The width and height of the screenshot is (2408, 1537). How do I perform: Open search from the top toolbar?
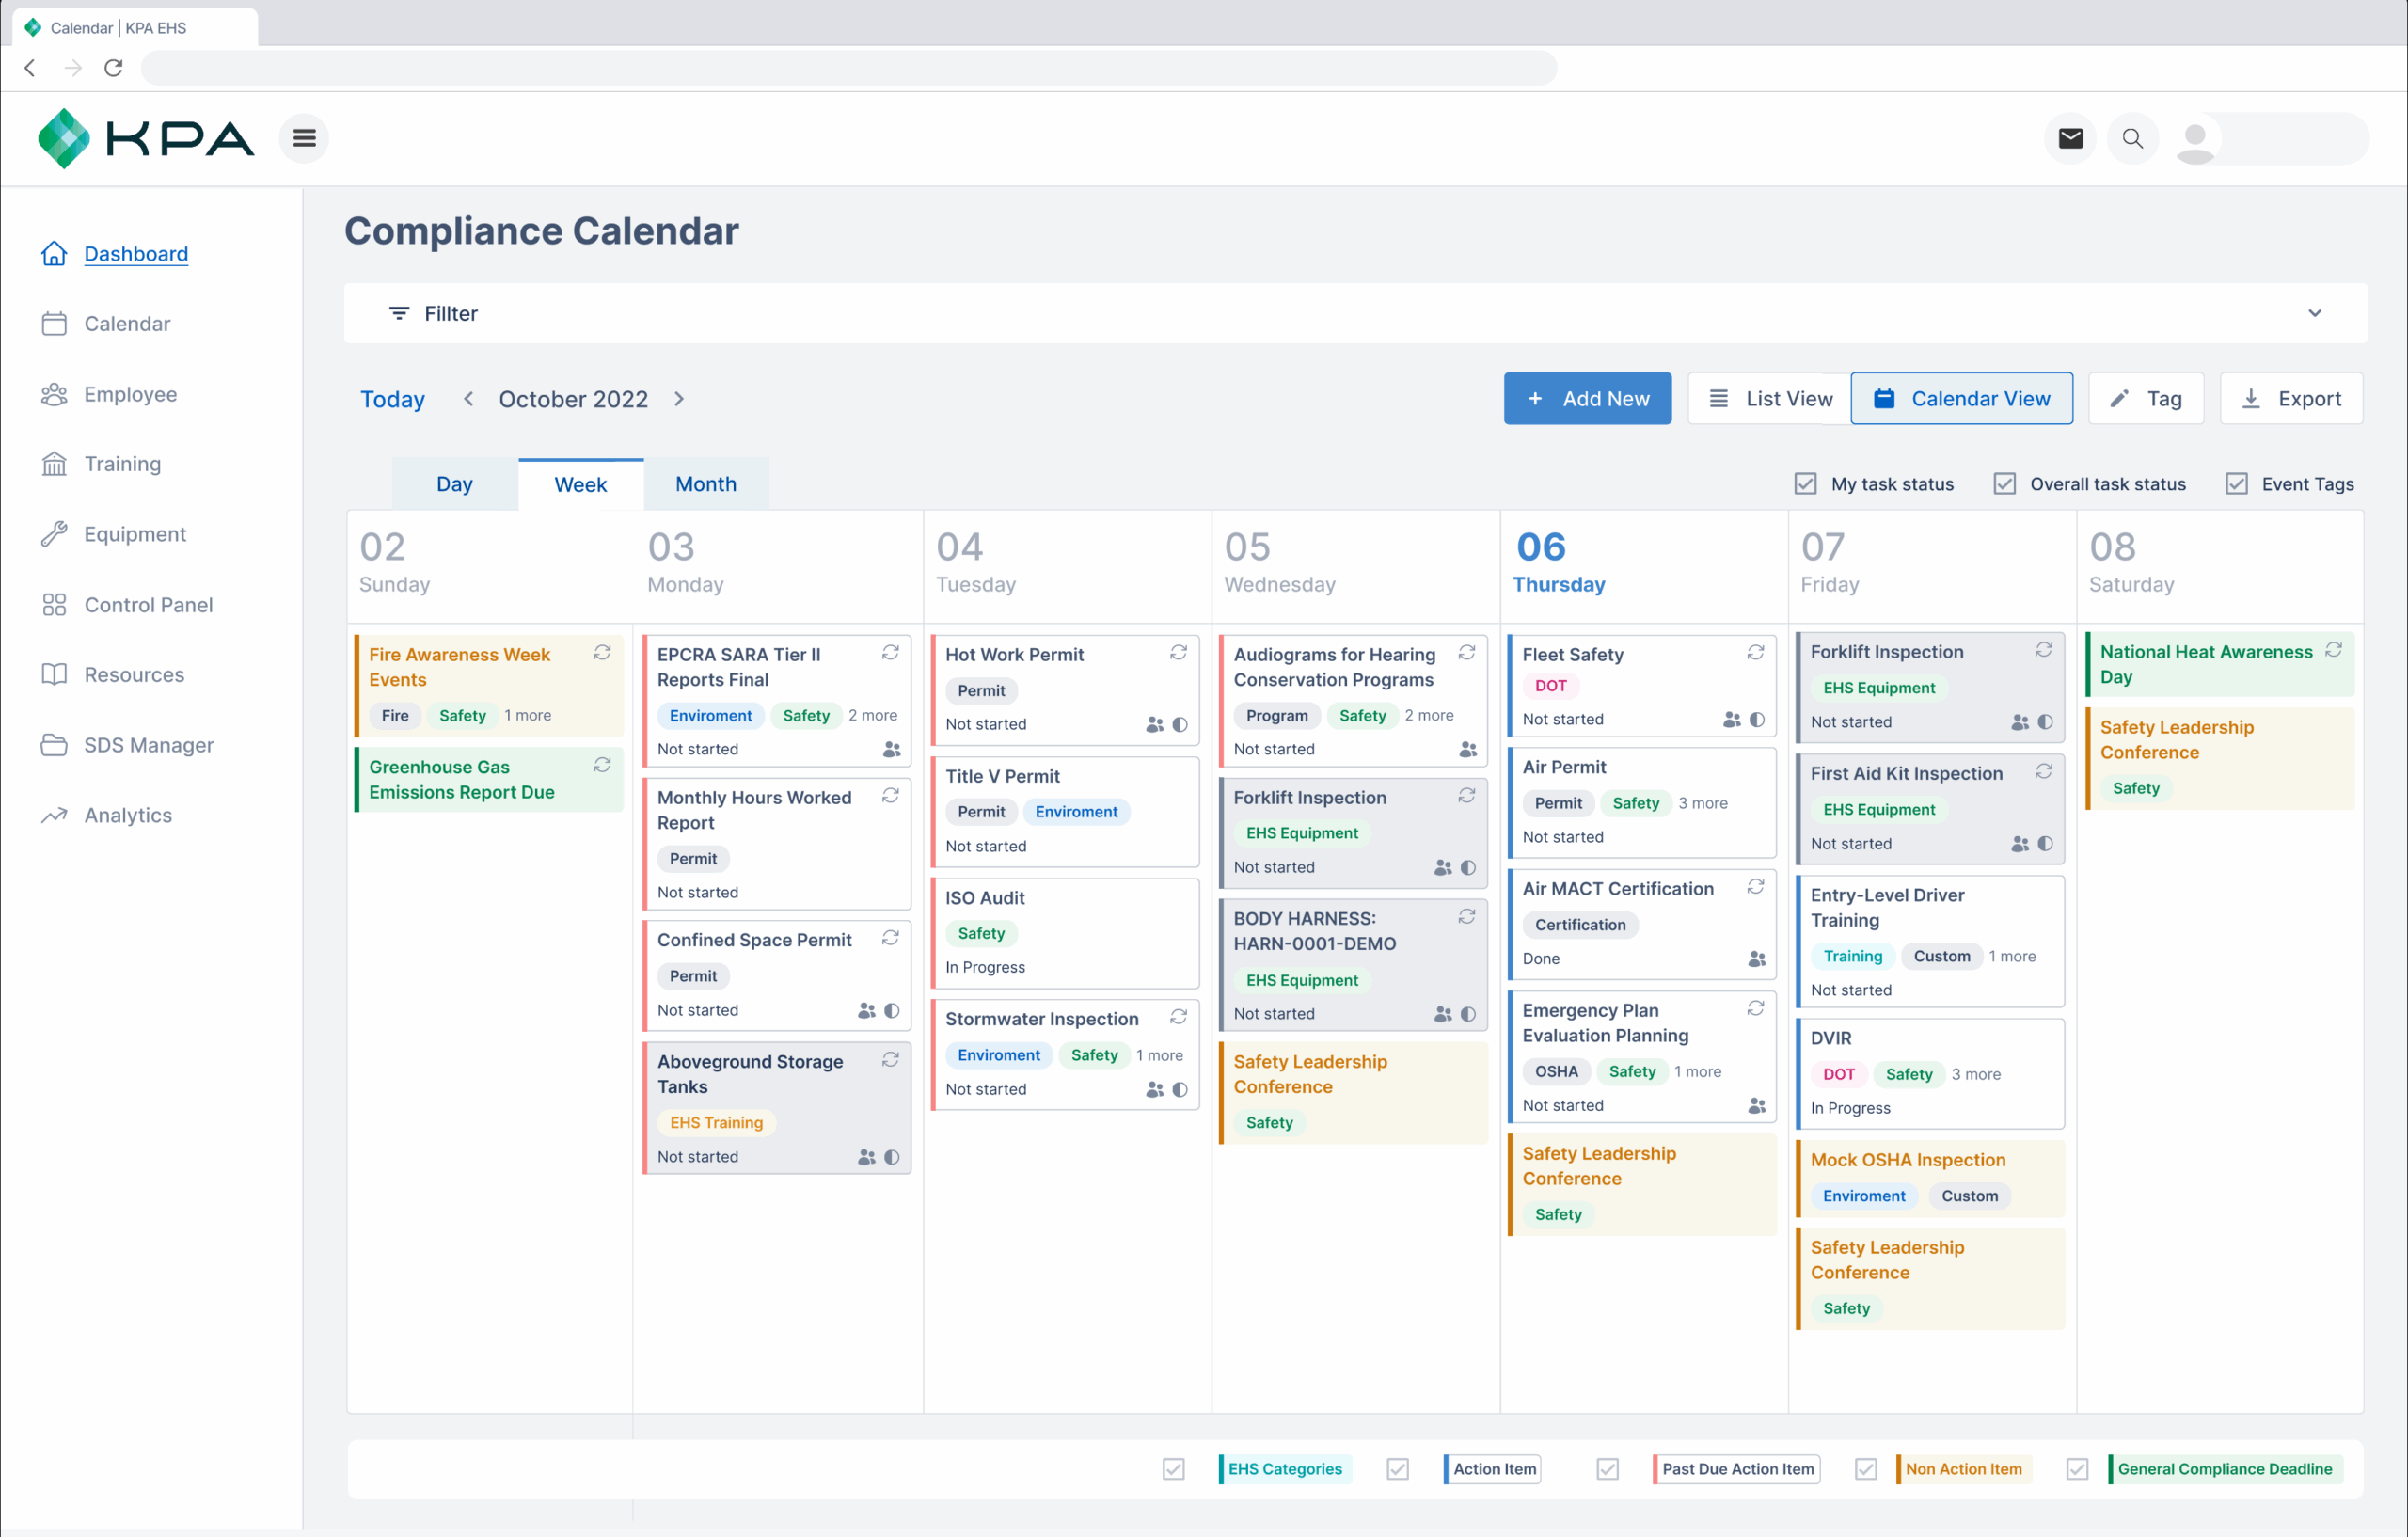(2133, 138)
